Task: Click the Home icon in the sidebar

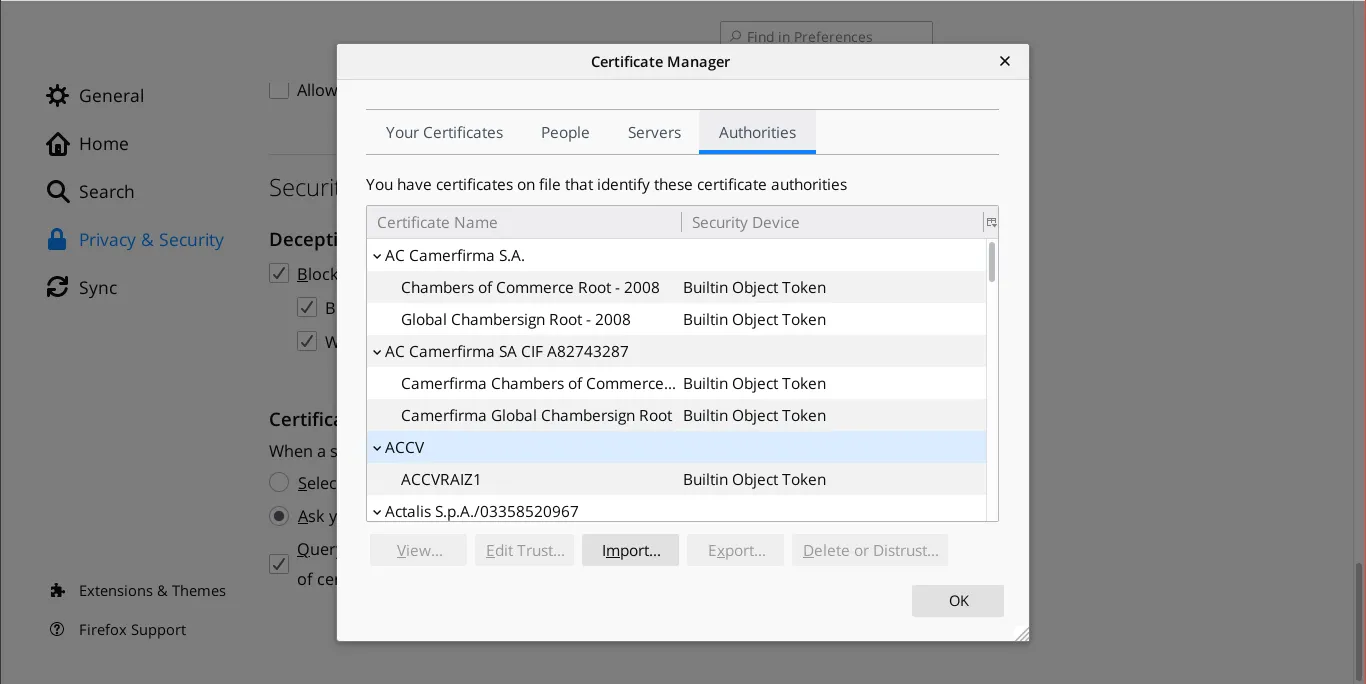Action: 58,143
